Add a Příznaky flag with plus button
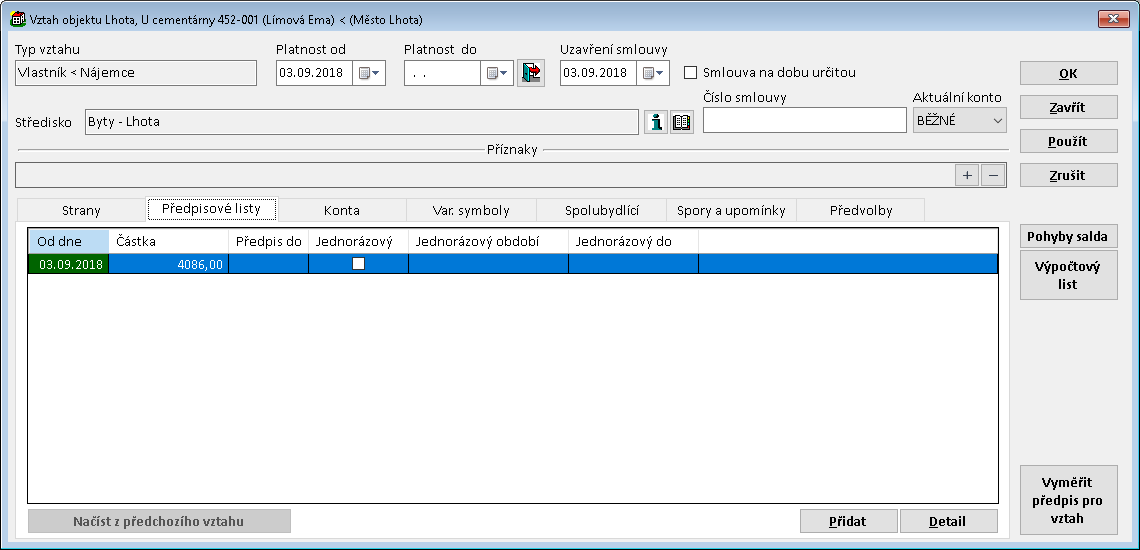 967,175
